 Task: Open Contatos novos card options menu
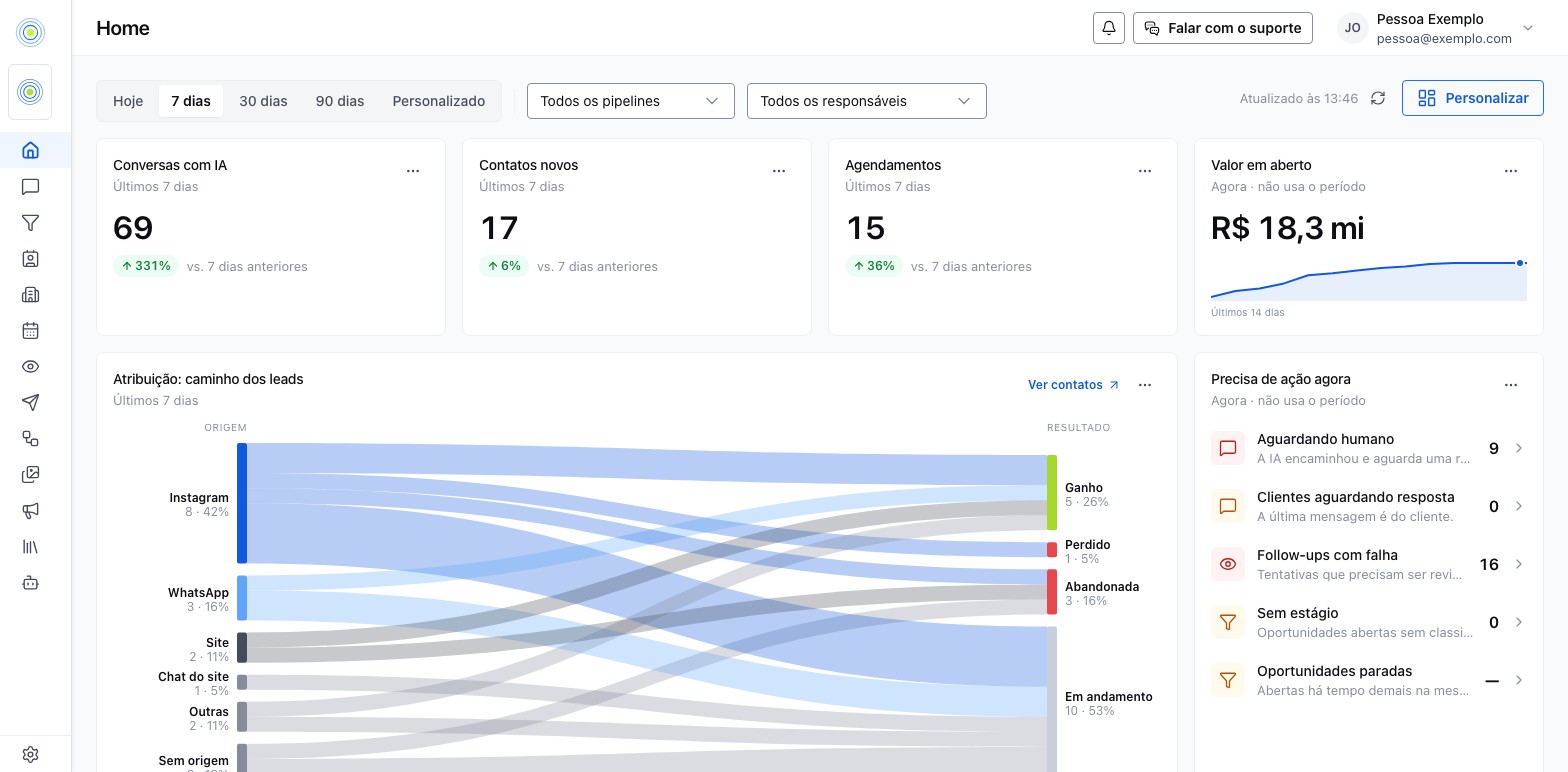click(x=779, y=171)
